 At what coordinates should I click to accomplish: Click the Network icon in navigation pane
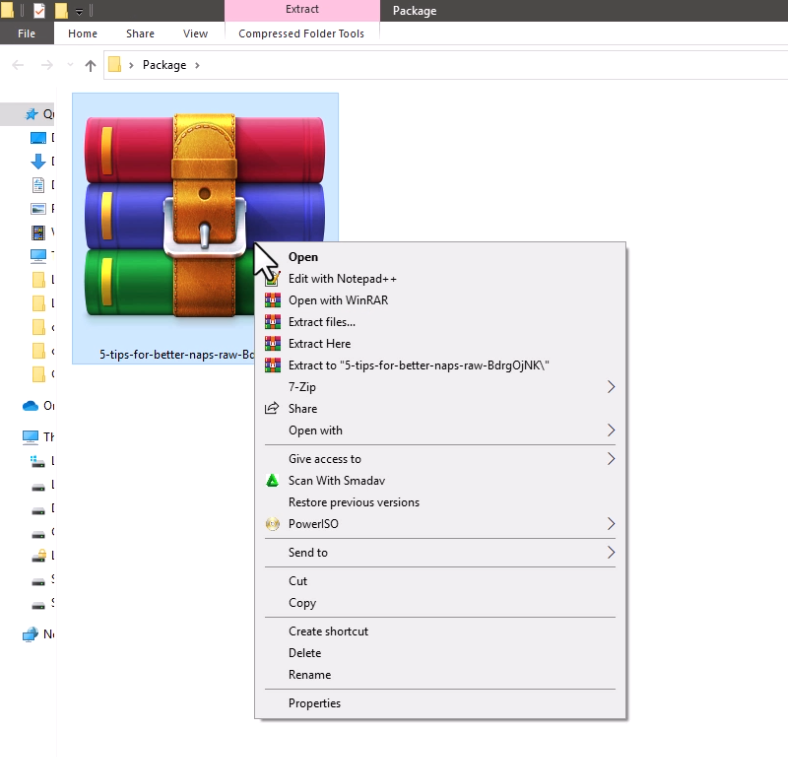click(x=30, y=634)
